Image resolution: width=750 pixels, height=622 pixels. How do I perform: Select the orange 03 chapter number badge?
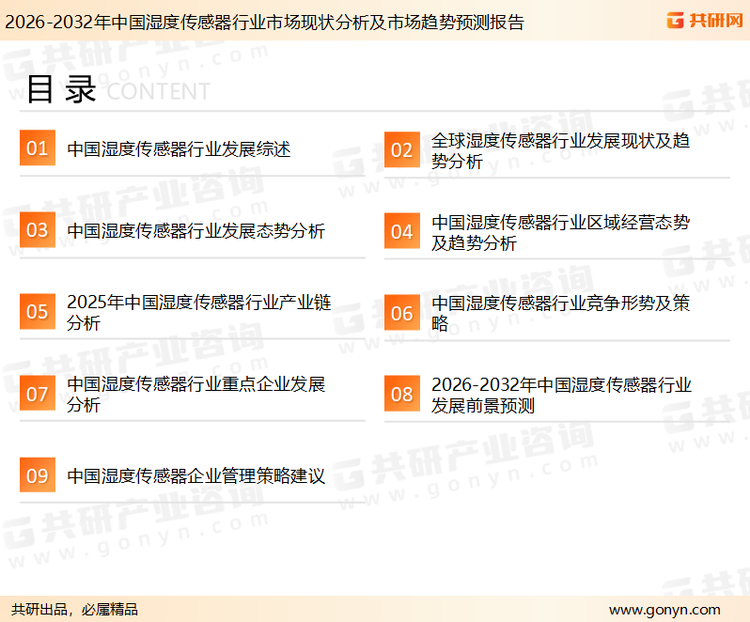click(37, 230)
